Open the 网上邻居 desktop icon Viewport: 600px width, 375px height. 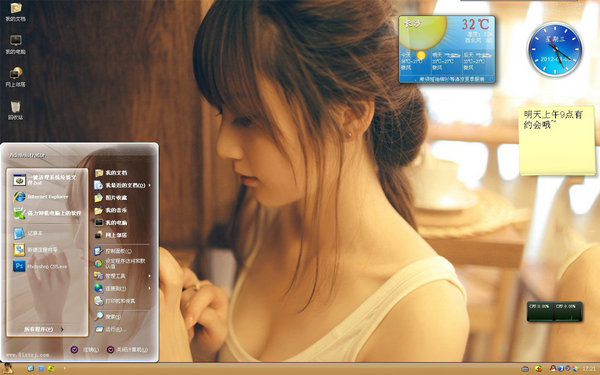16,77
